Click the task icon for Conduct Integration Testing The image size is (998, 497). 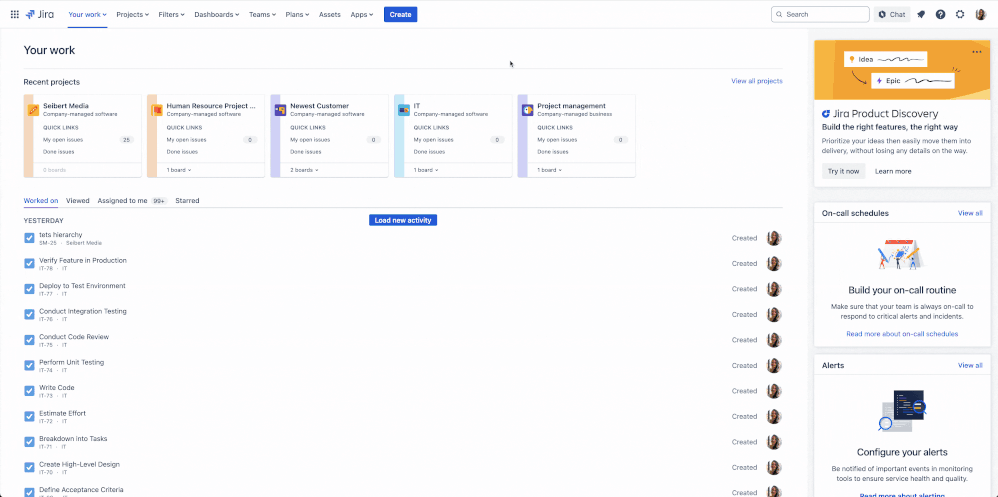pyautogui.click(x=29, y=314)
